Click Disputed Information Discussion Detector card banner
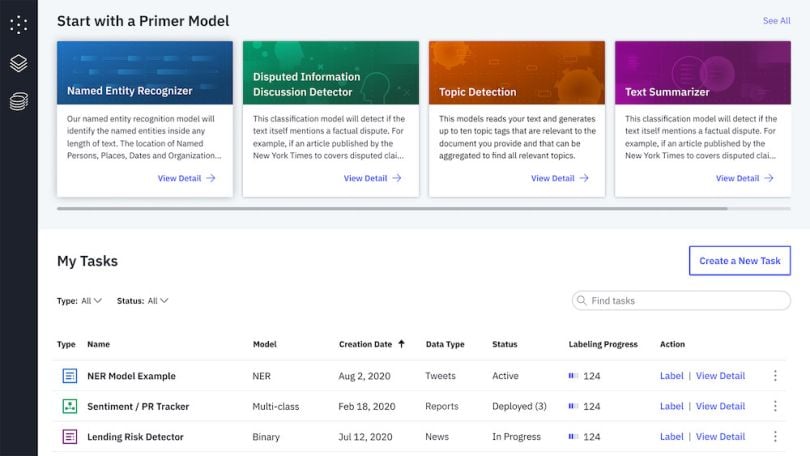810x456 pixels. coord(331,73)
